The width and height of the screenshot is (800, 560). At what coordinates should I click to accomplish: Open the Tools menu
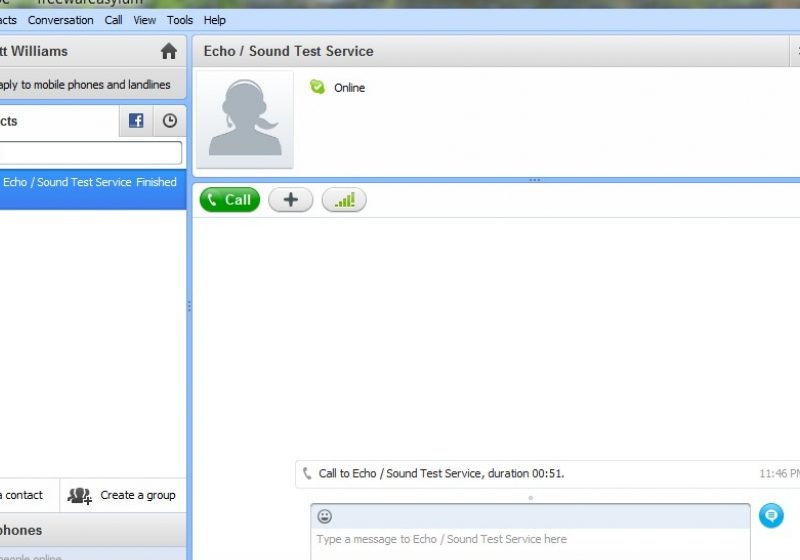(180, 20)
